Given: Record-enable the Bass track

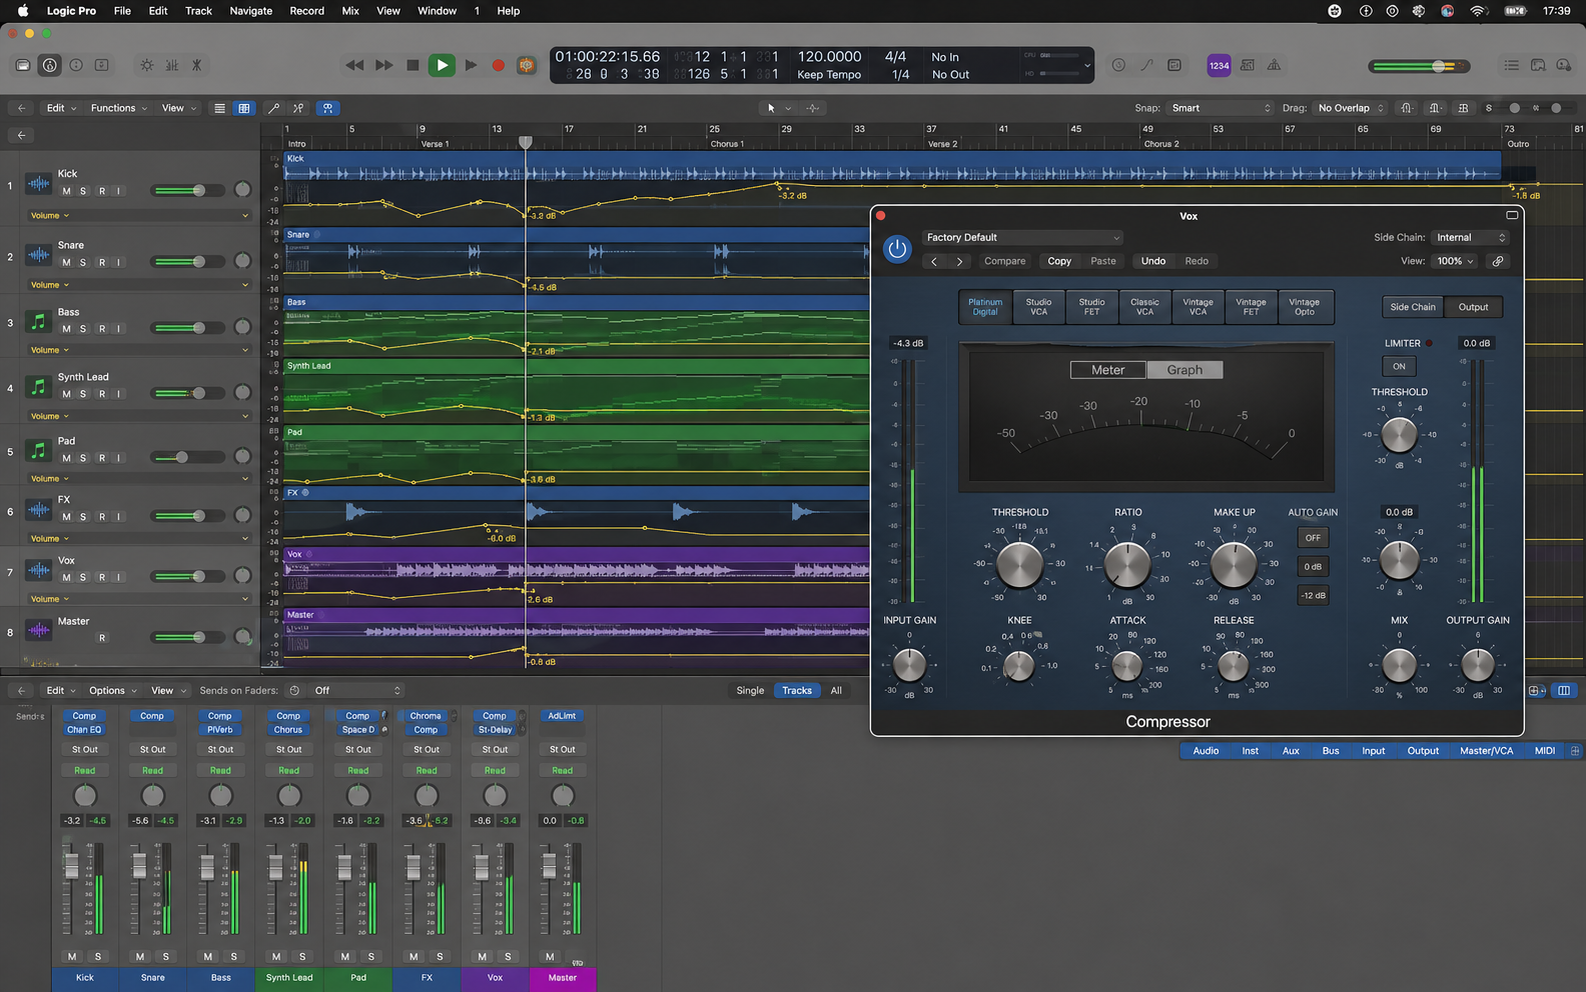Looking at the screenshot, I should coord(101,329).
